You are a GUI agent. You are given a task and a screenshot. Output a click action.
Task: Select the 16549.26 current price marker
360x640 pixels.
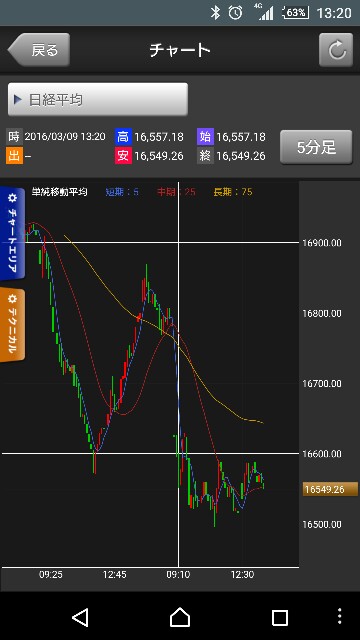[330, 489]
